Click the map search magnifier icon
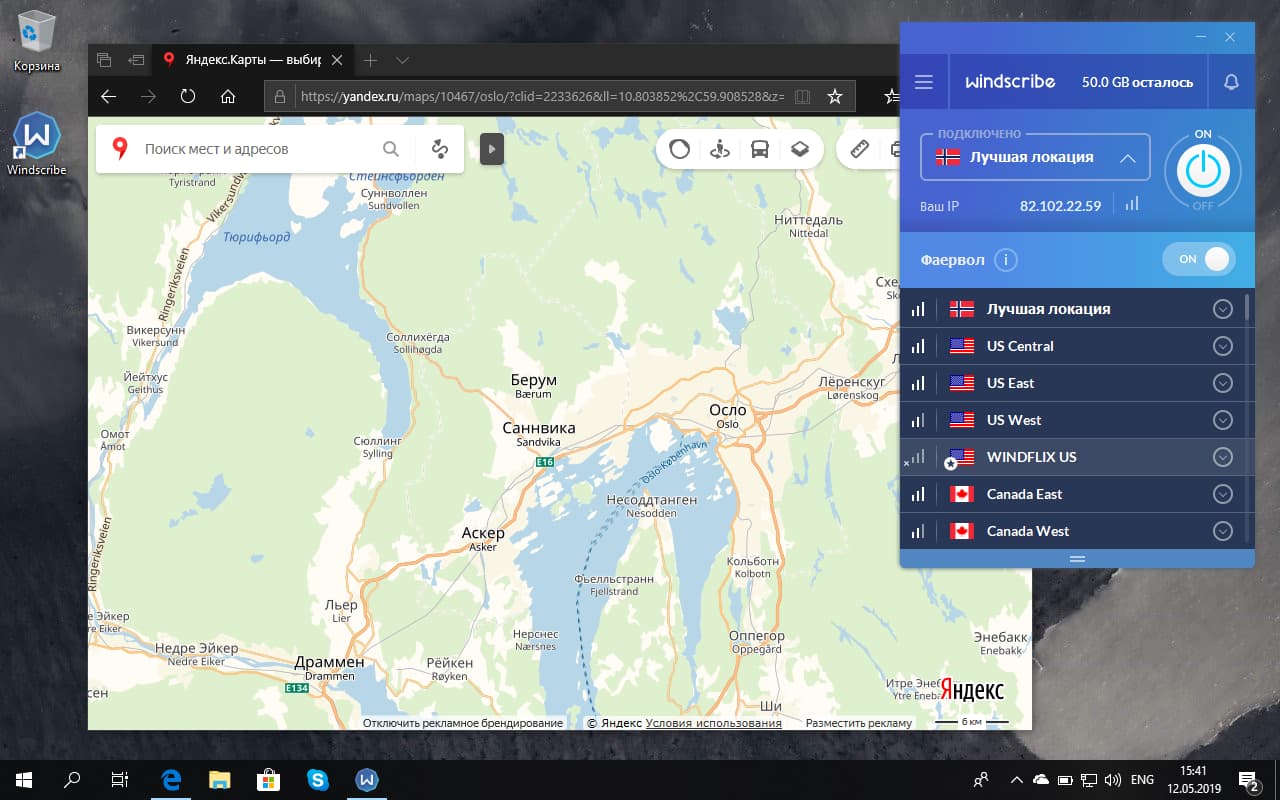Viewport: 1280px width, 800px height. (x=391, y=149)
